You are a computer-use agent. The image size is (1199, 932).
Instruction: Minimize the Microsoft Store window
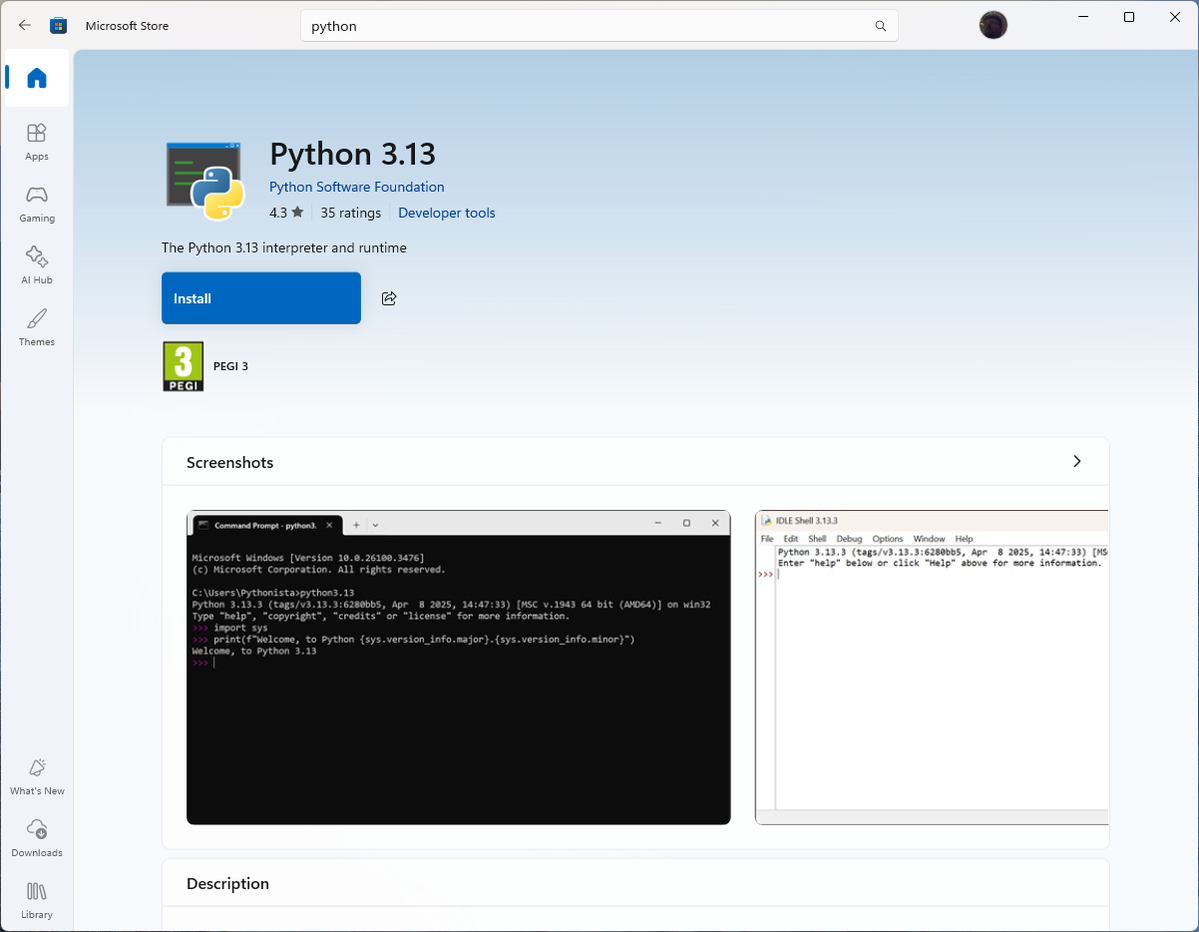coord(1083,17)
